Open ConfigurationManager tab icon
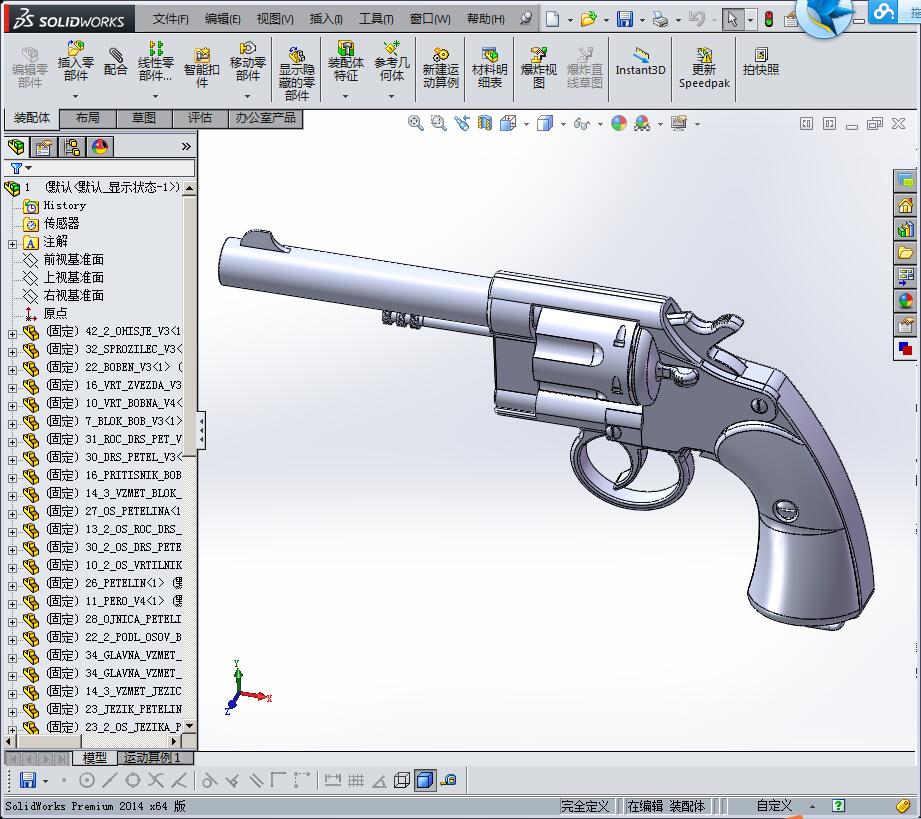This screenshot has height=819, width=921. coord(72,147)
